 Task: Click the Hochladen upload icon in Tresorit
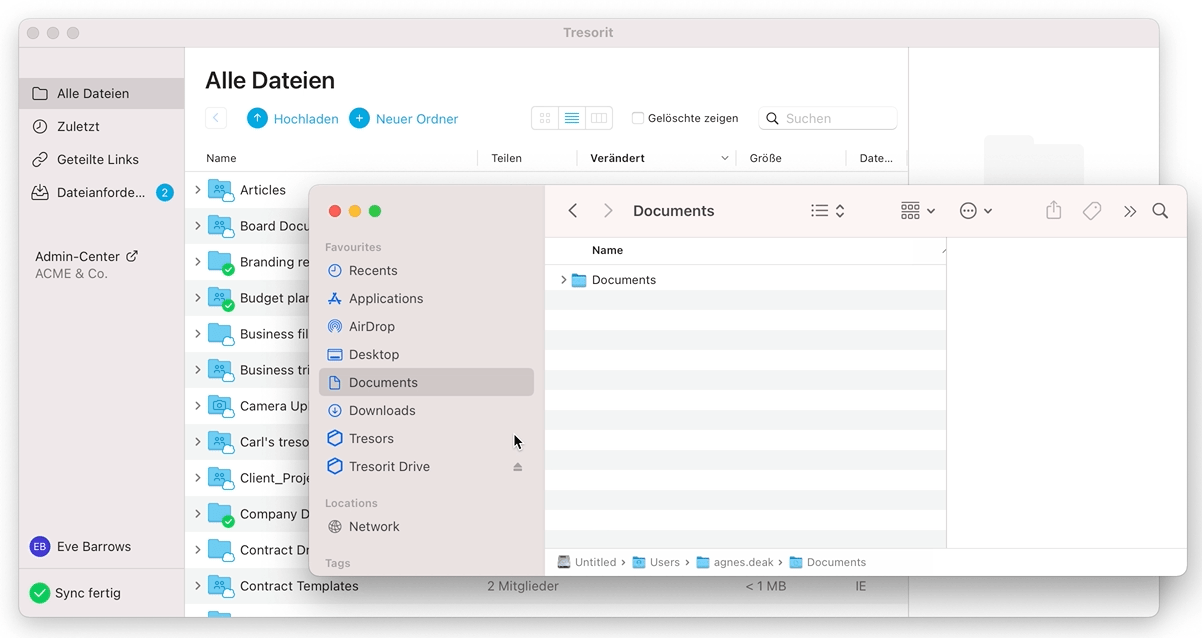coord(257,118)
